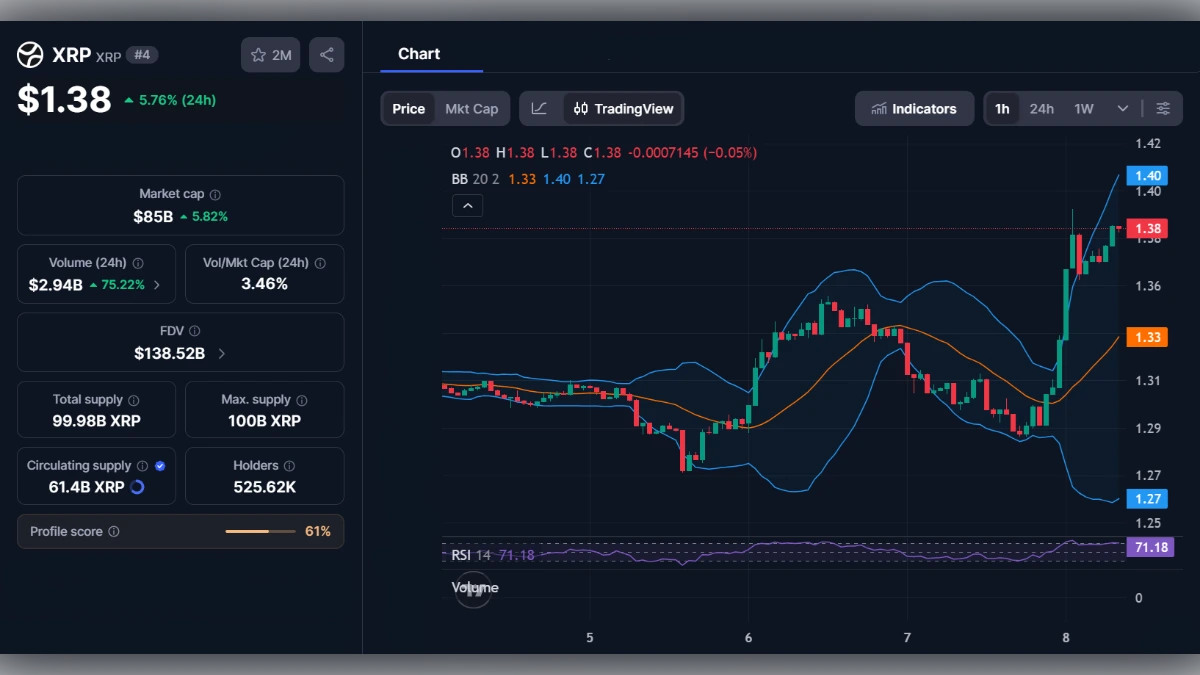The width and height of the screenshot is (1200, 675).
Task: Toggle chart to Mkt Cap mode
Action: pos(471,108)
